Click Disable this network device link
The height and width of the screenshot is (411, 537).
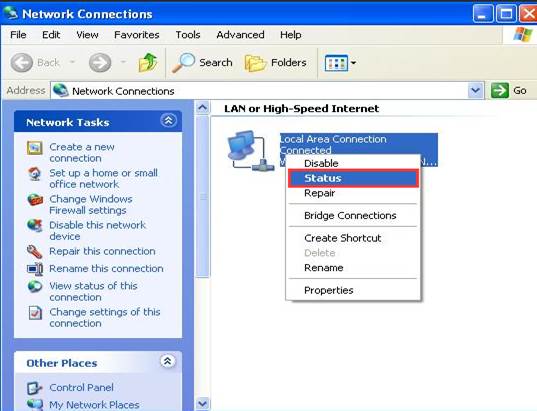[97, 231]
